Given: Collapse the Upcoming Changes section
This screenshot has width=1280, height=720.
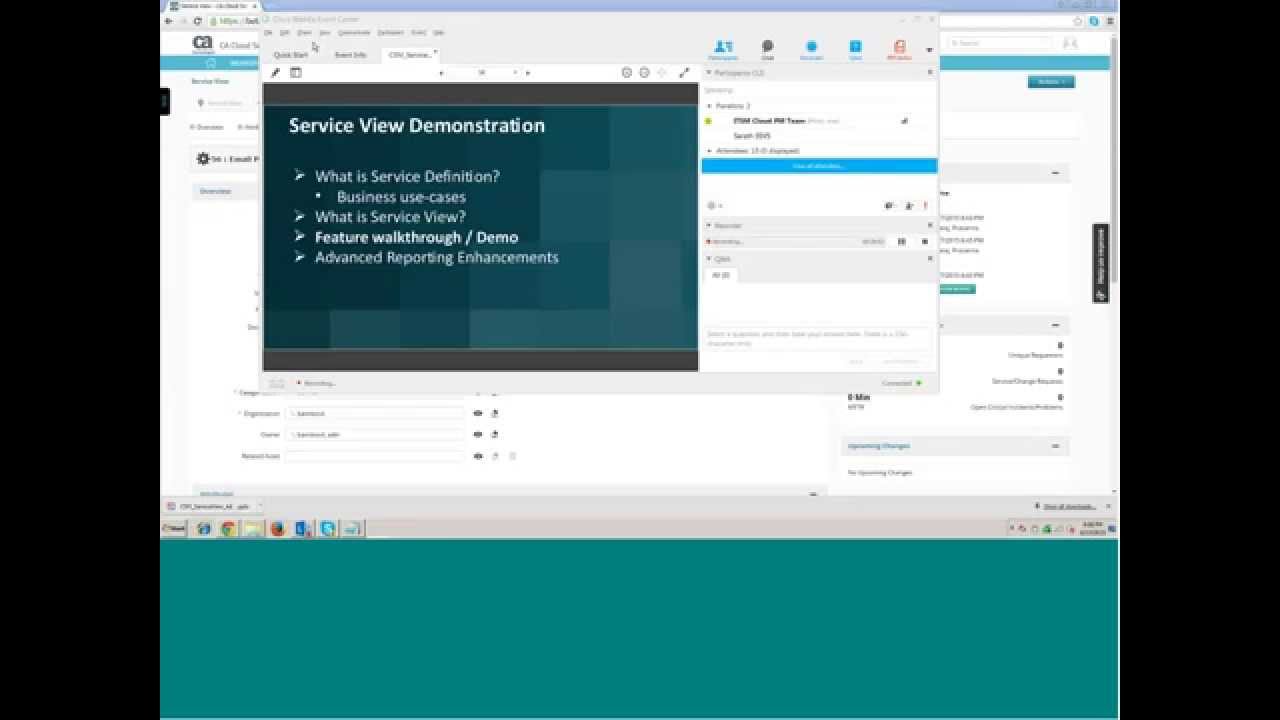Looking at the screenshot, I should (1055, 446).
